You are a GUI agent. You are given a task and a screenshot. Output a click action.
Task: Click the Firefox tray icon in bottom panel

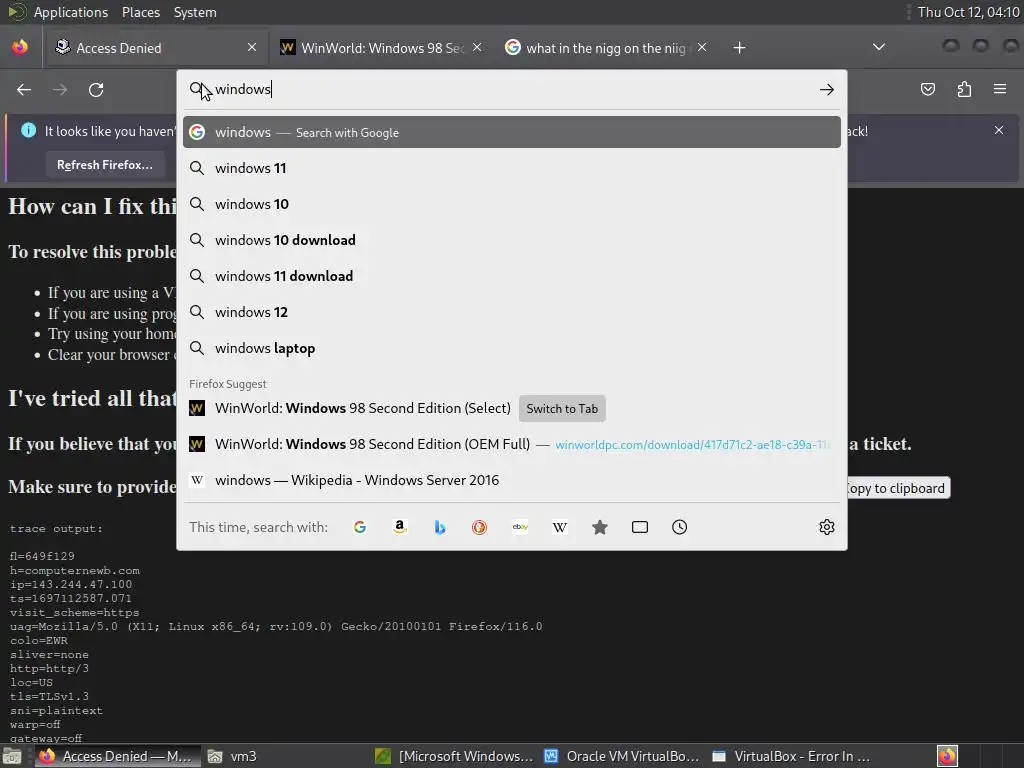(x=947, y=756)
